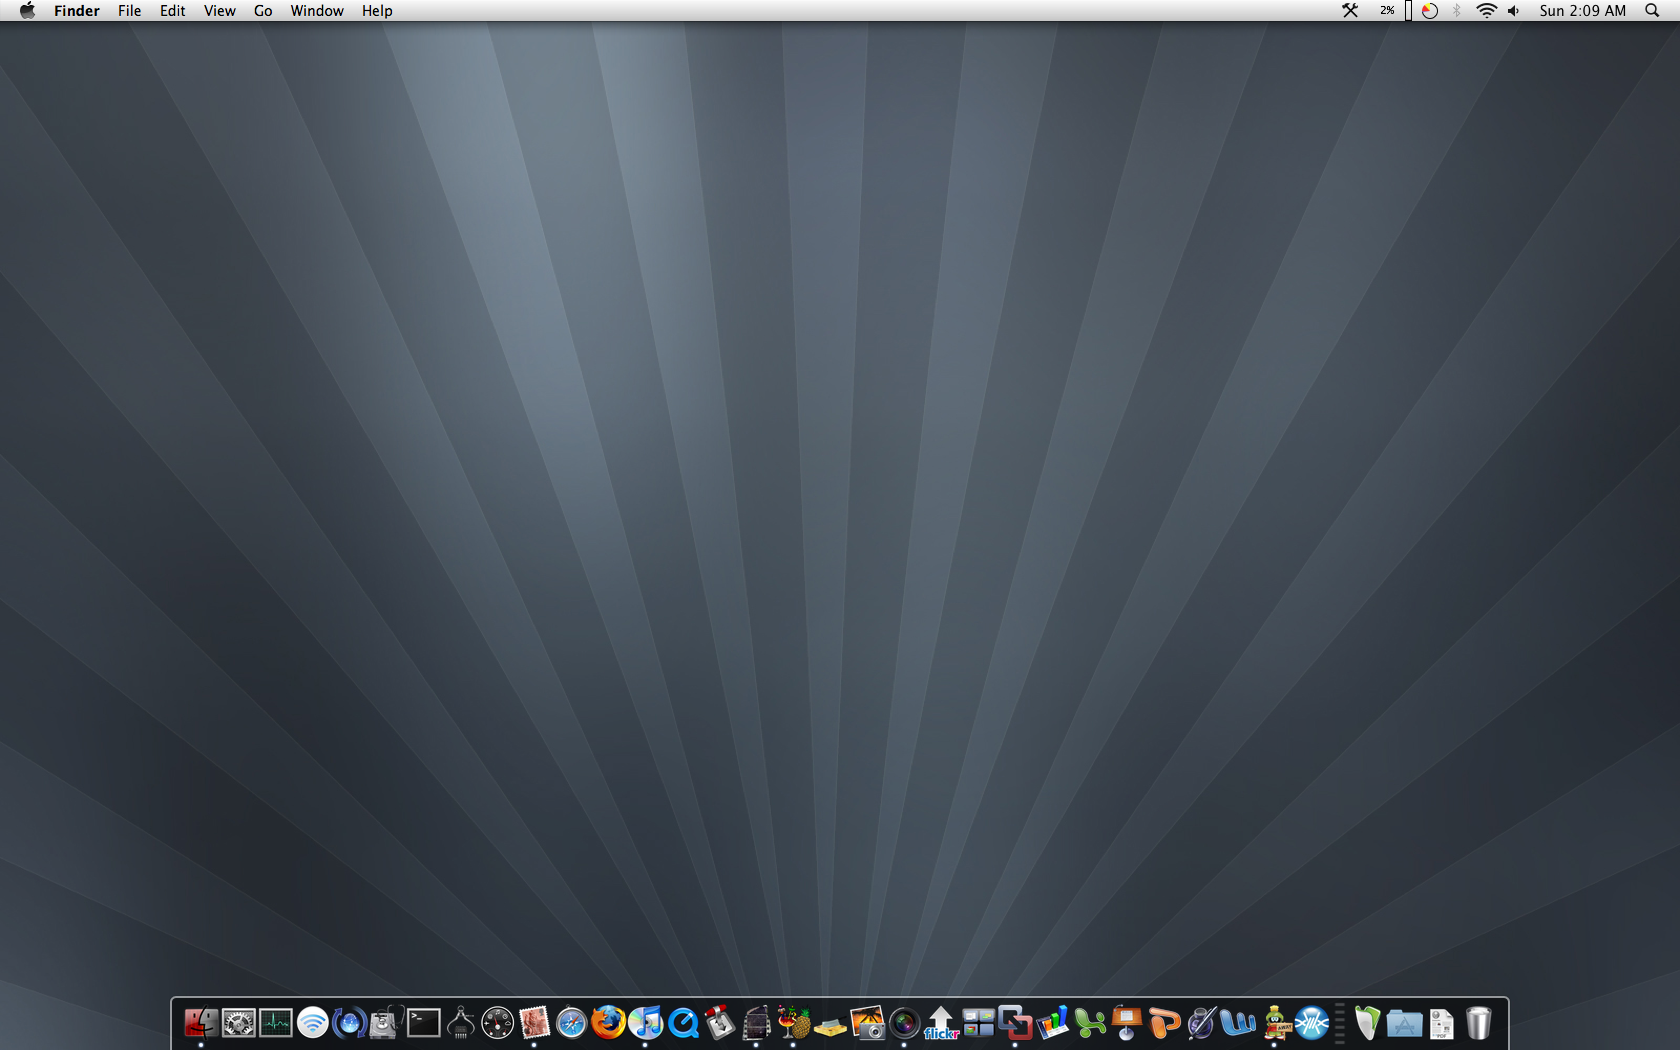Open the Transmission lever icon in Dock
Viewport: 1680px width, 1050px height.
click(719, 1023)
